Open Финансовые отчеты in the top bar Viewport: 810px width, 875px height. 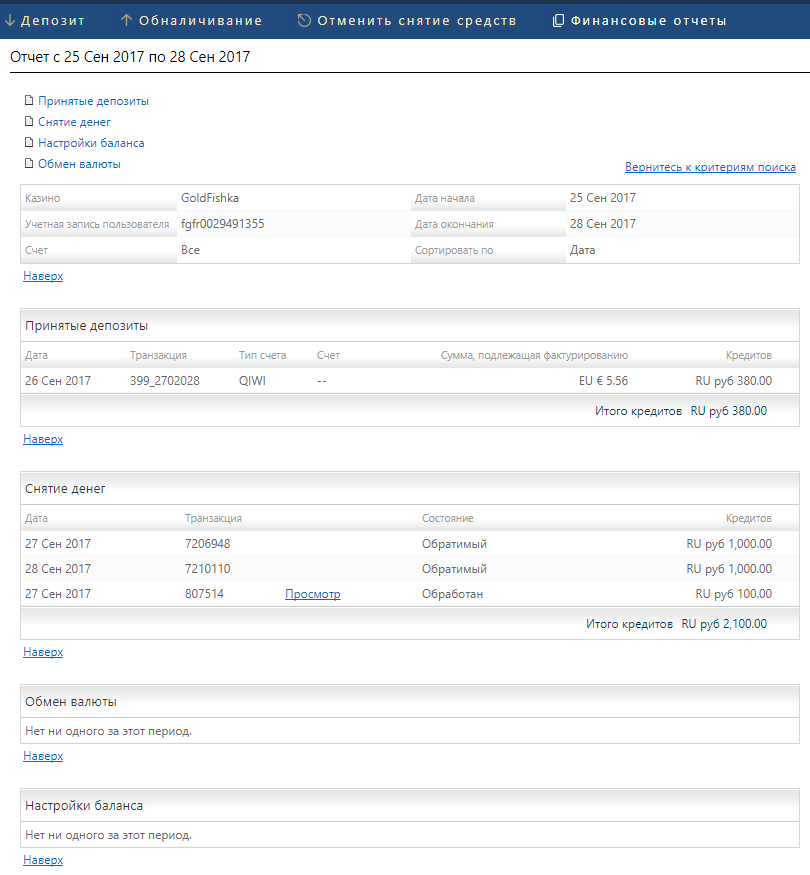click(x=648, y=21)
